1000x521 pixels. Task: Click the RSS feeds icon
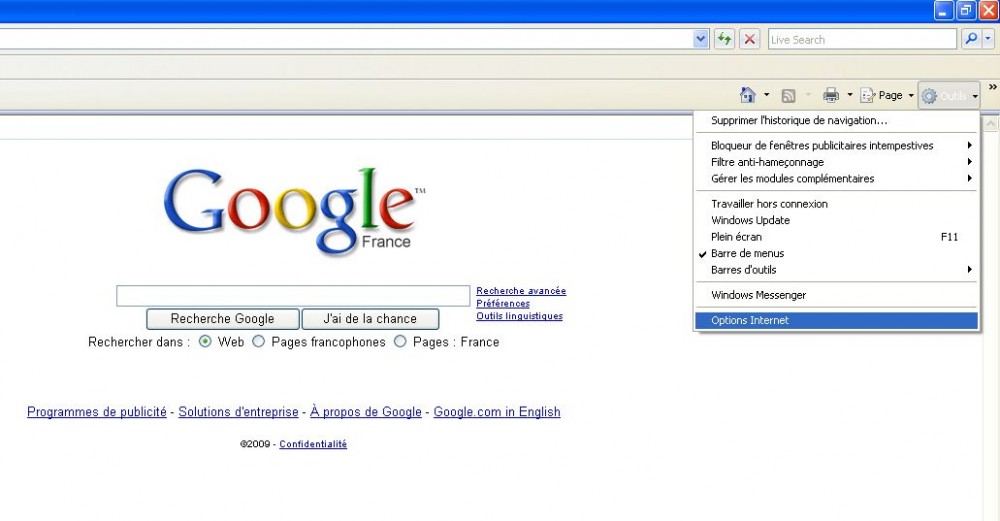(x=789, y=96)
